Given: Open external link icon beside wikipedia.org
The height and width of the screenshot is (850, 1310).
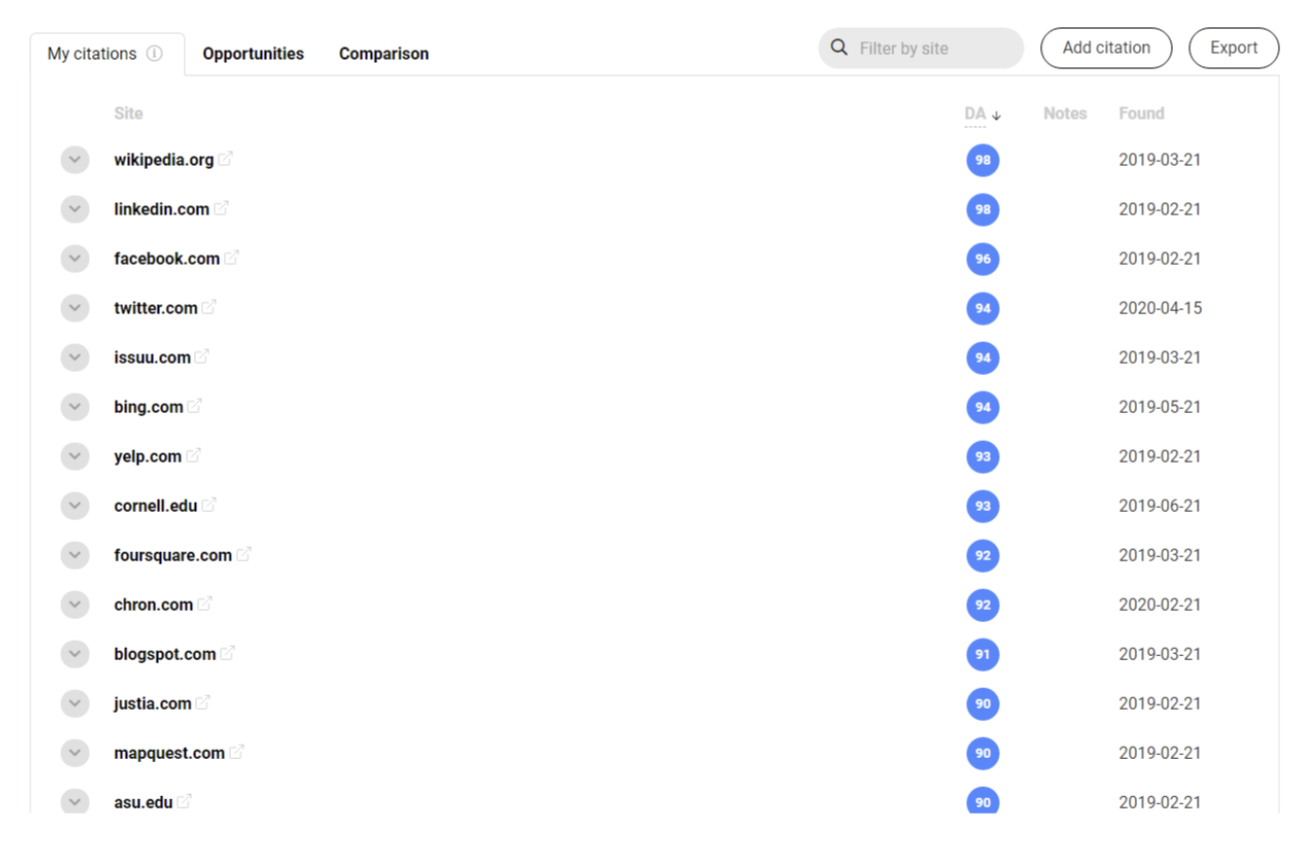Looking at the screenshot, I should click(x=226, y=158).
